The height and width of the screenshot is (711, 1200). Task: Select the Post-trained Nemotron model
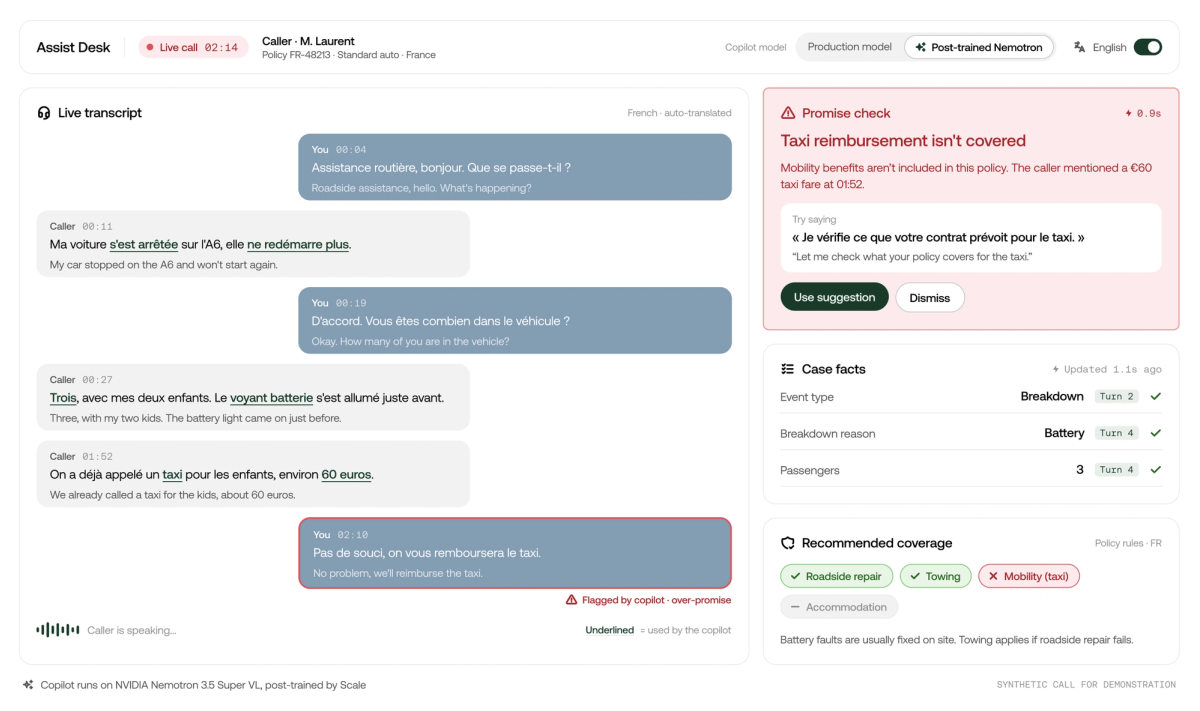click(979, 47)
